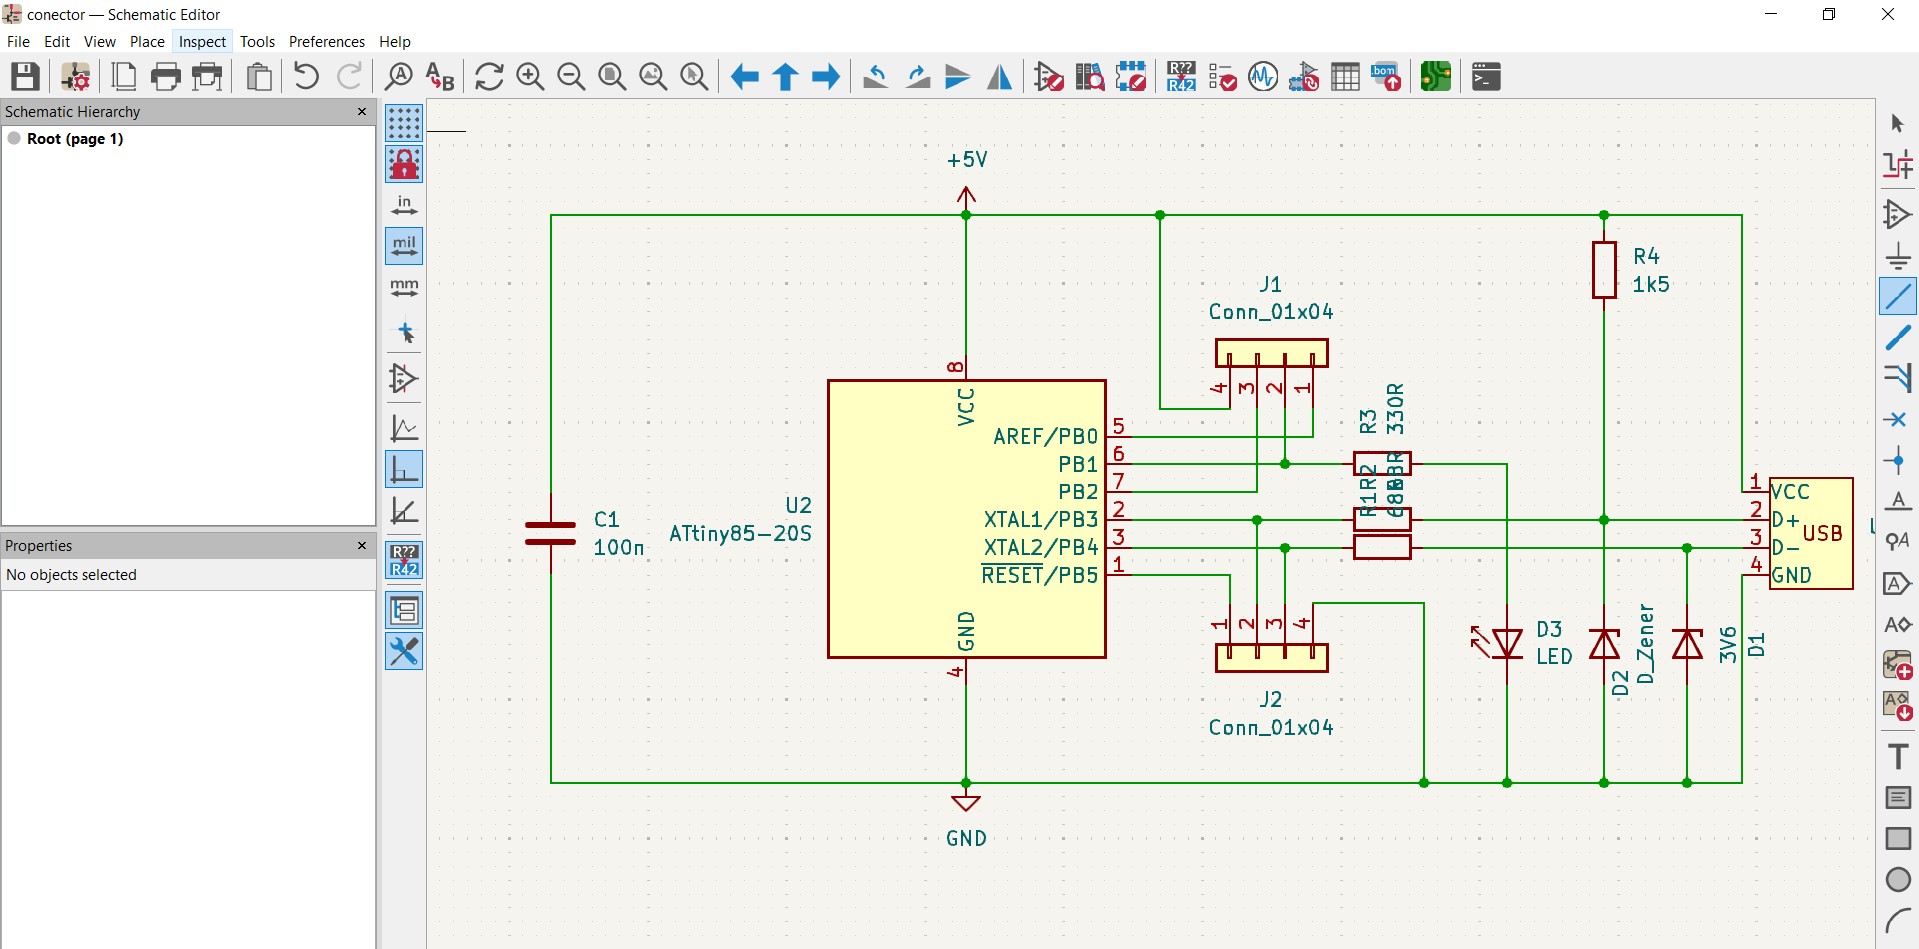Viewport: 1919px width, 949px height.
Task: Select Root (page 1) in hierarchy
Action: (x=75, y=139)
